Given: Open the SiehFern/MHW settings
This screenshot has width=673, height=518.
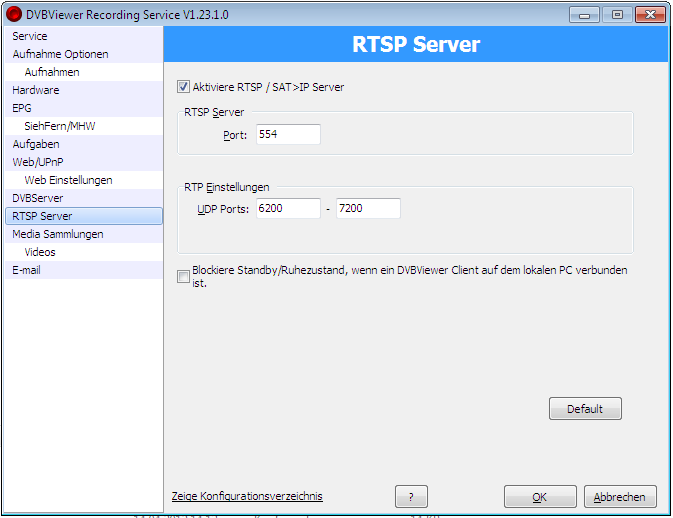Looking at the screenshot, I should coord(60,126).
